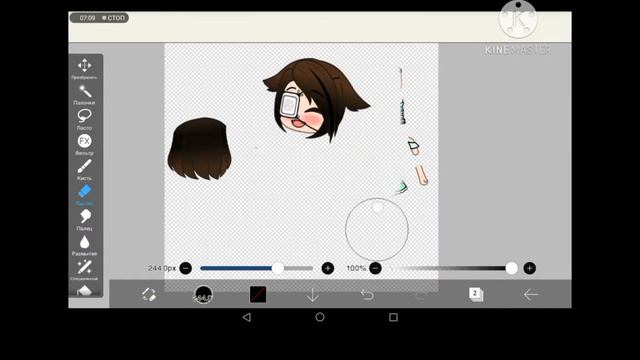Viewport: 640px width, 360px height.
Task: Tap the Android back navigation button
Action: click(247, 317)
